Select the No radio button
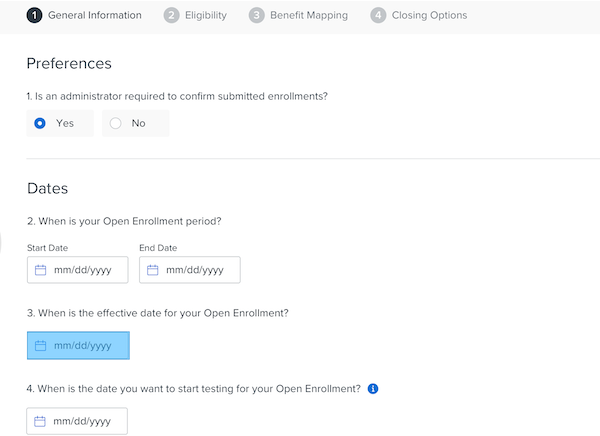600x436 pixels. click(x=116, y=123)
